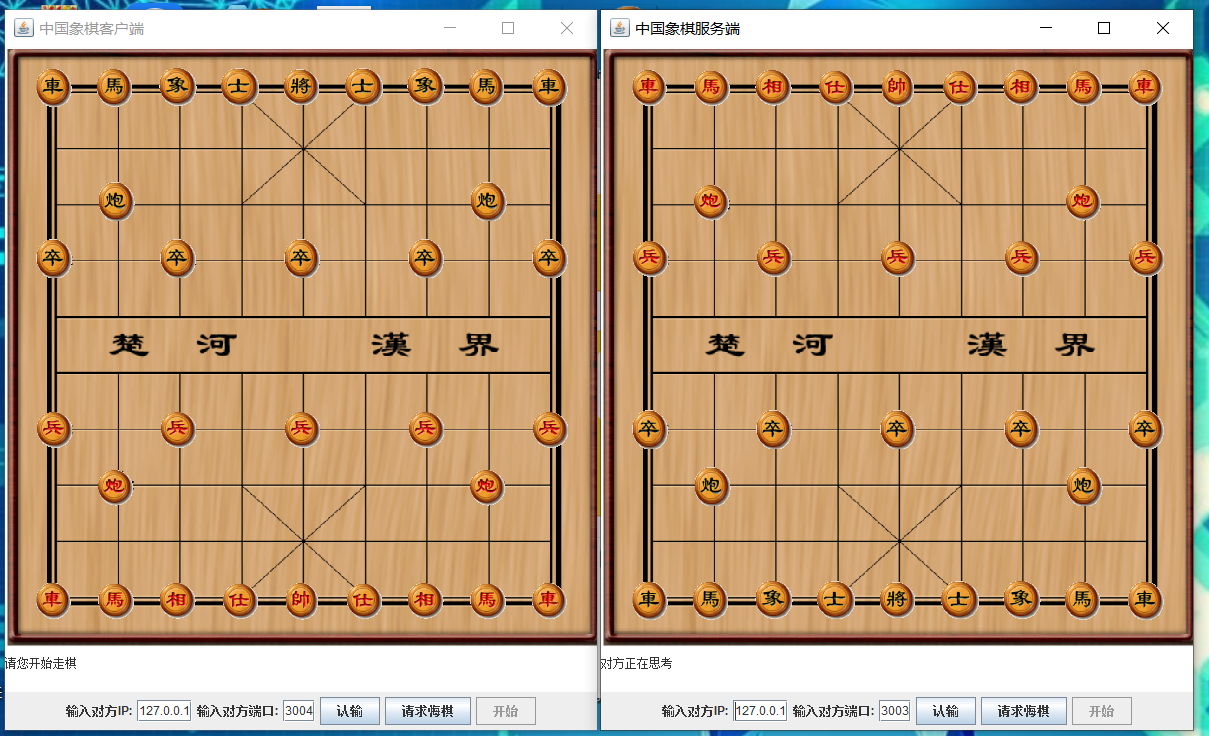Select client's center black 卒 pawn
Viewport: 1209px width, 736px height.
(x=301, y=258)
